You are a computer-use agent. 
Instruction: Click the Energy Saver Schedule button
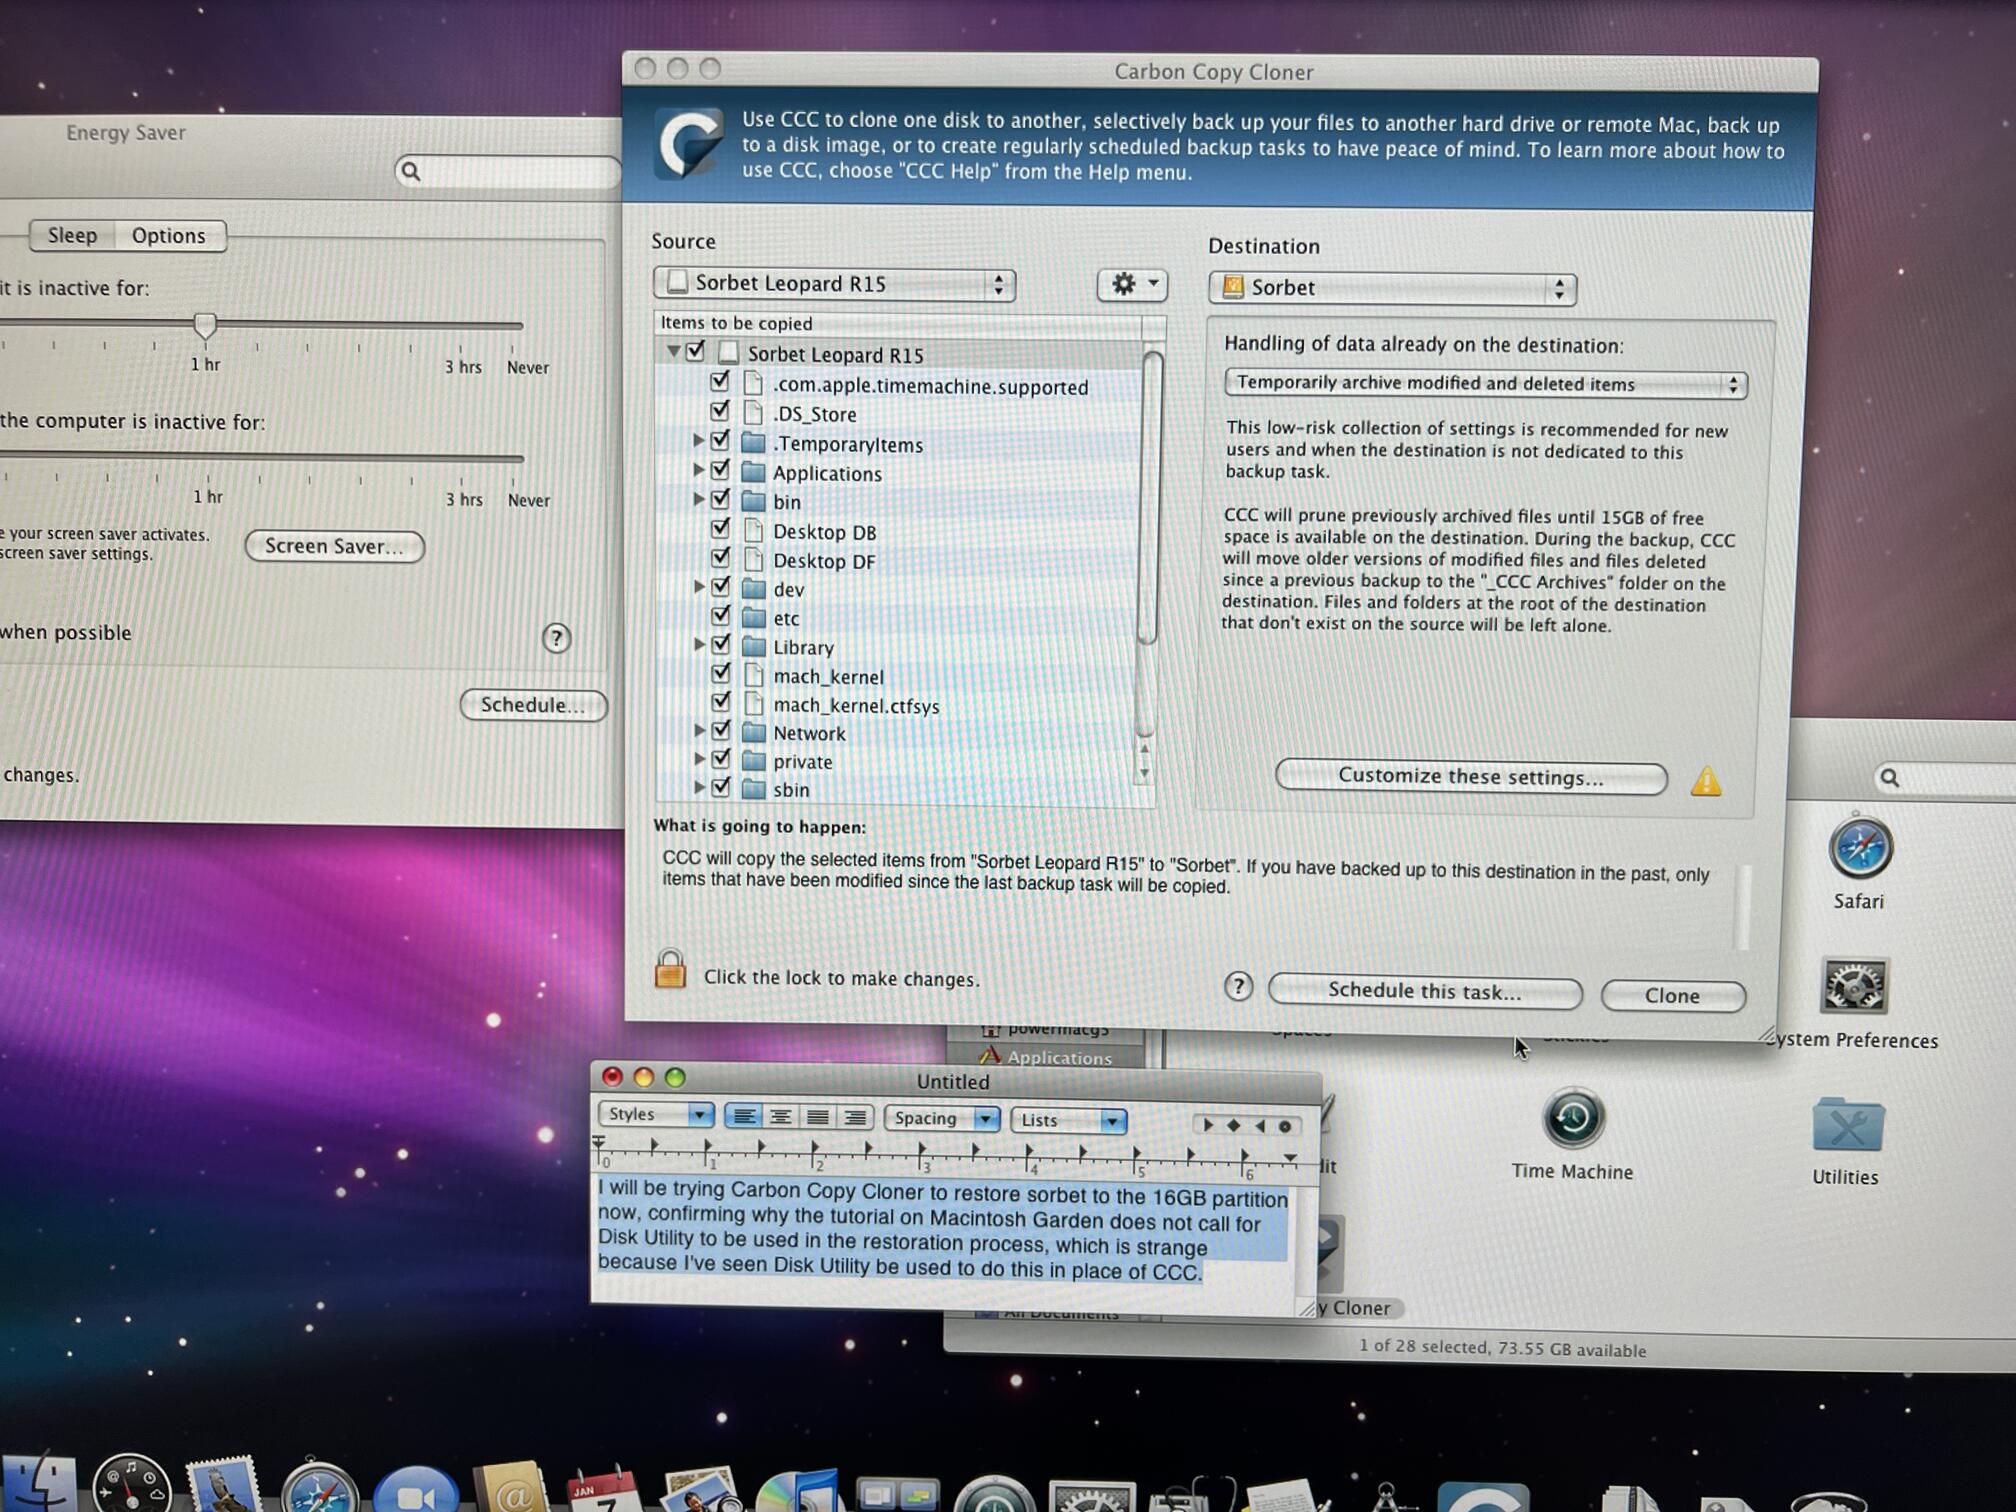[533, 705]
